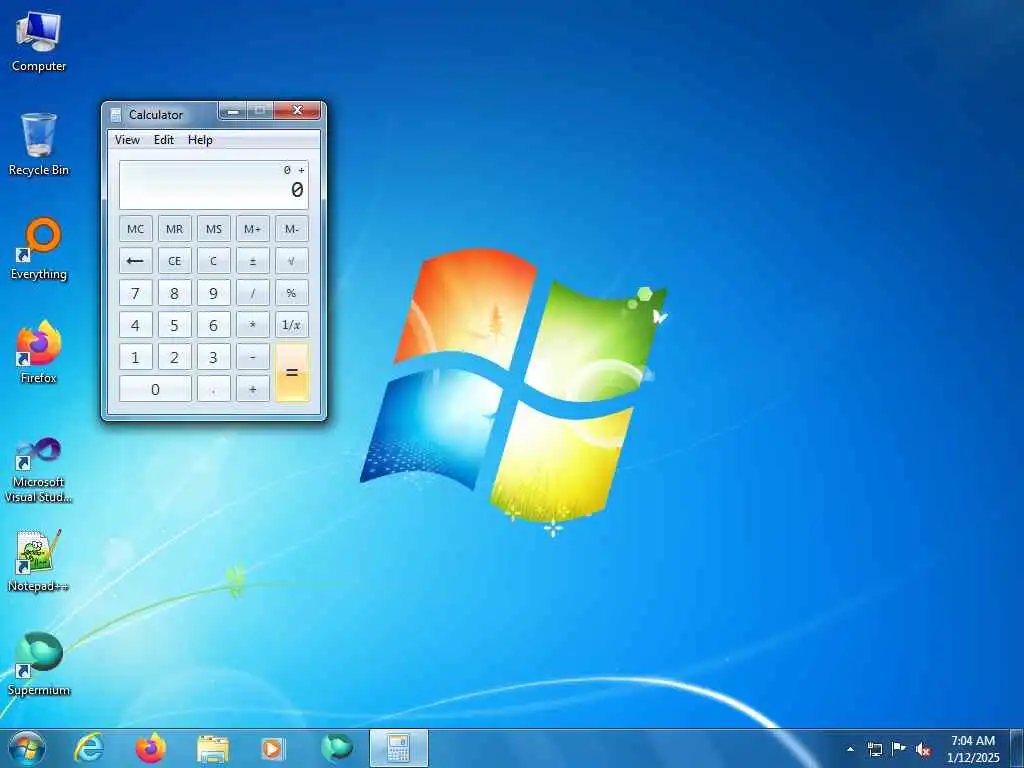Click the 3 key
Image resolution: width=1024 pixels, height=768 pixels.
point(214,357)
